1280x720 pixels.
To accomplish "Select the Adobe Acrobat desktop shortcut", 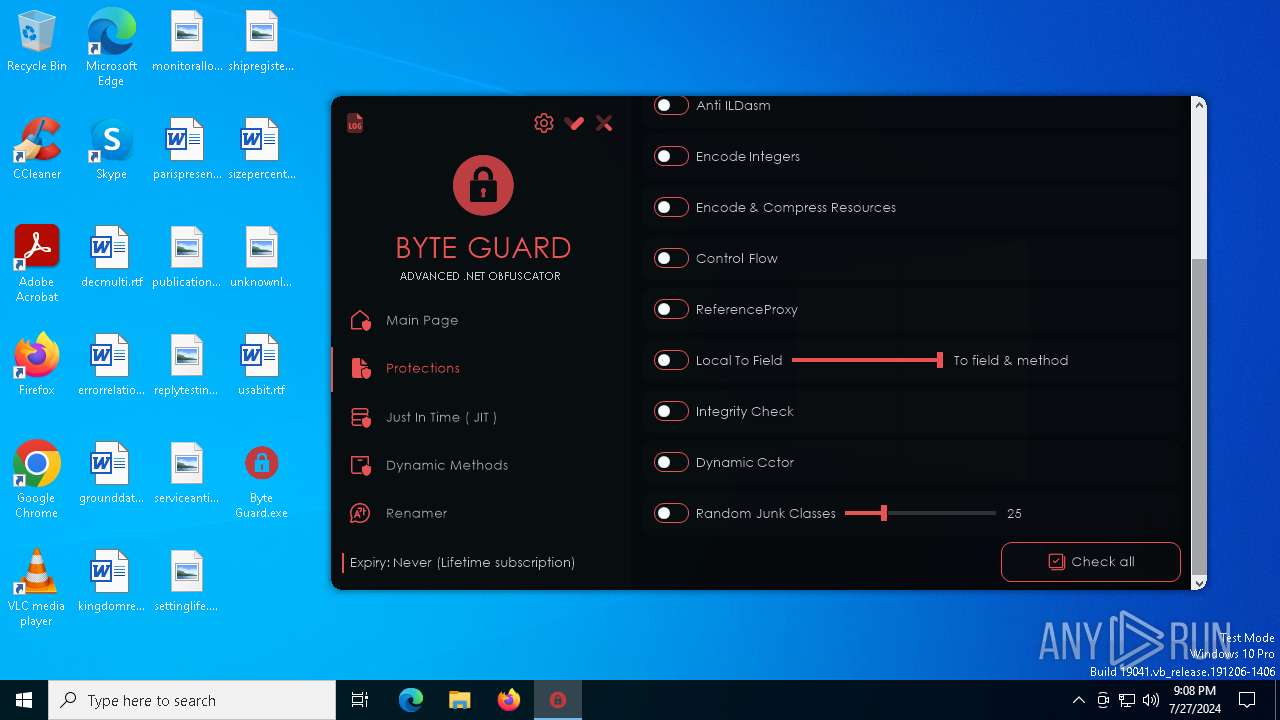I will tap(37, 263).
